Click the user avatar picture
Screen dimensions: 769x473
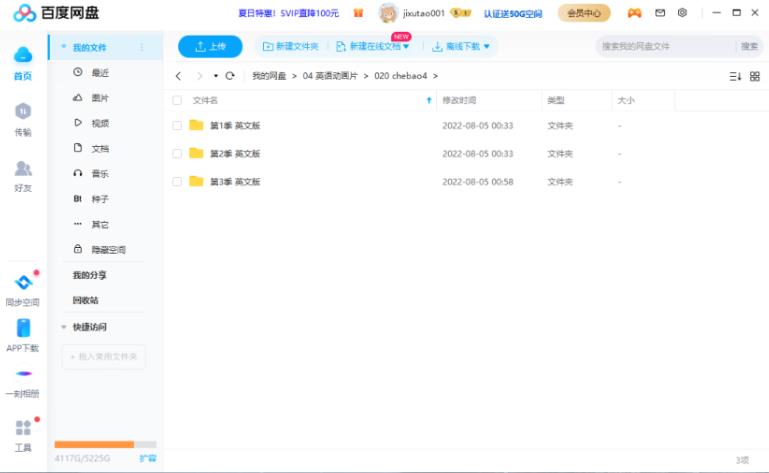pos(387,13)
